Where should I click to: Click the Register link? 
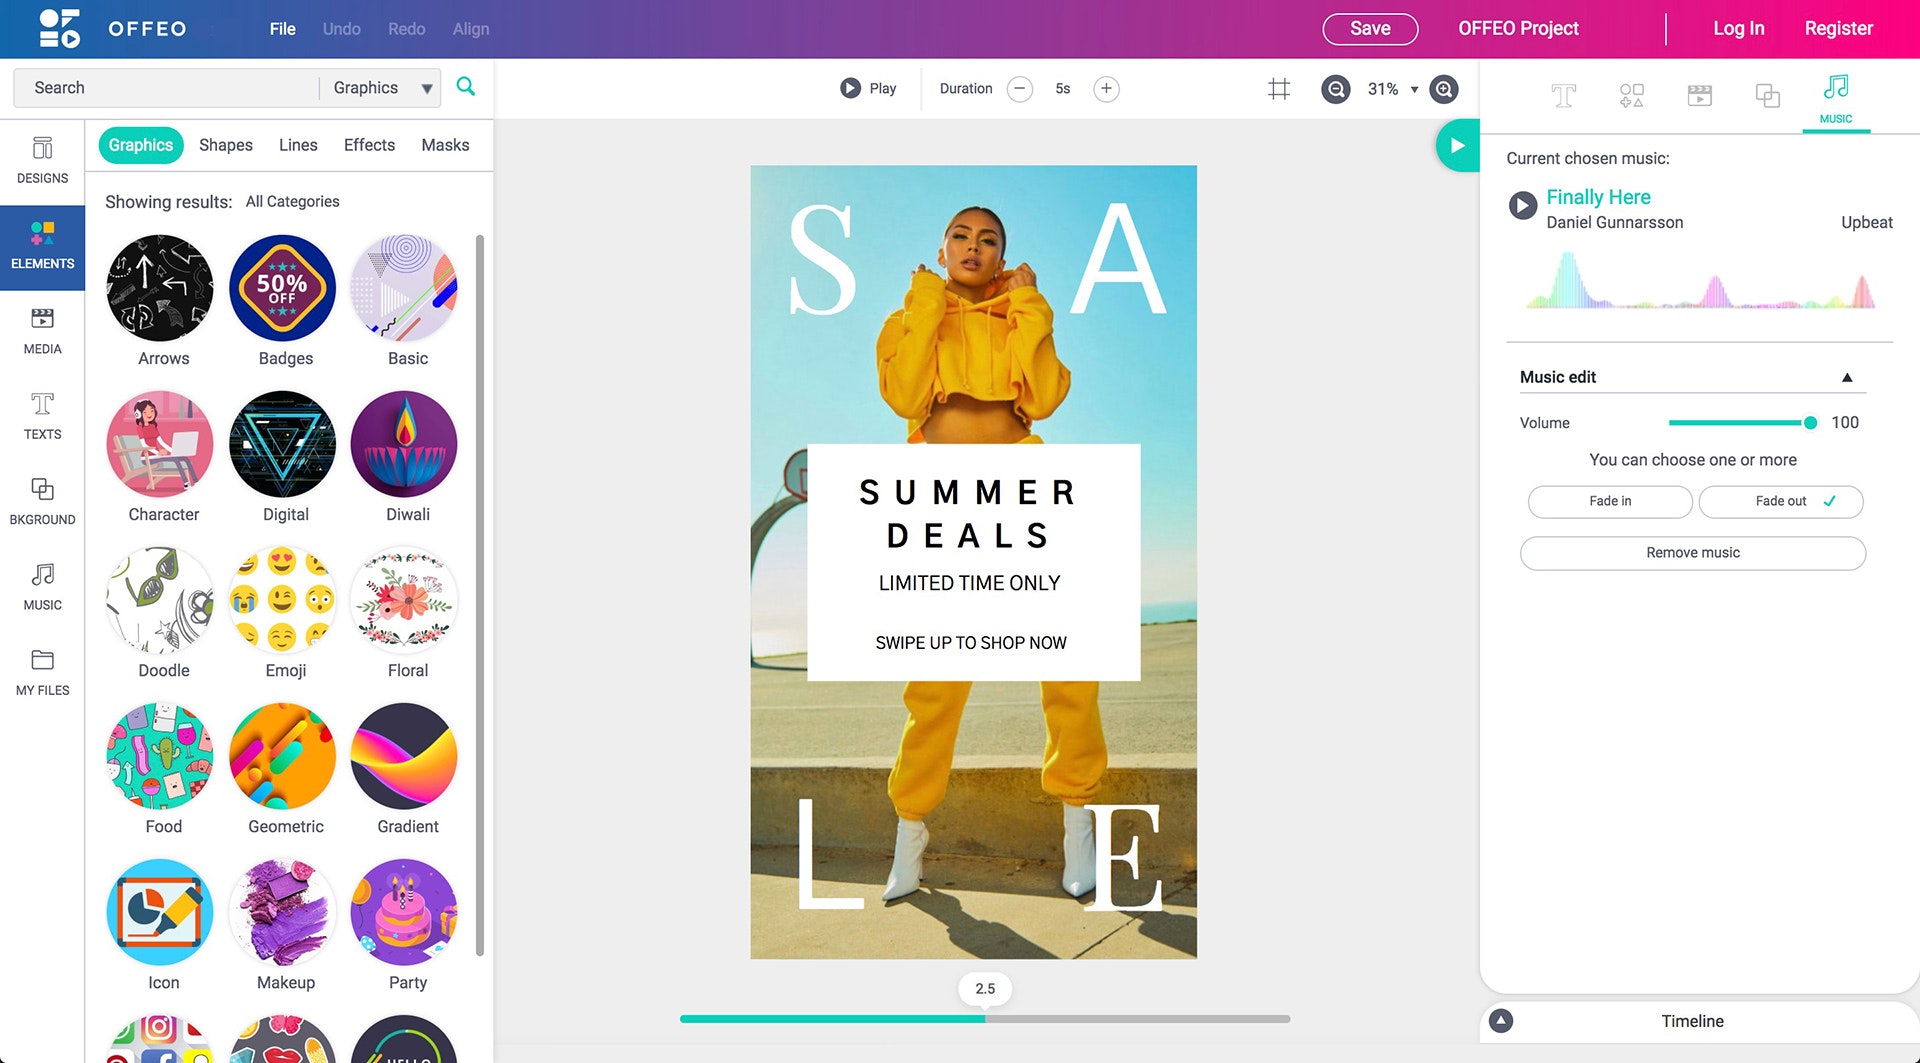coord(1838,29)
